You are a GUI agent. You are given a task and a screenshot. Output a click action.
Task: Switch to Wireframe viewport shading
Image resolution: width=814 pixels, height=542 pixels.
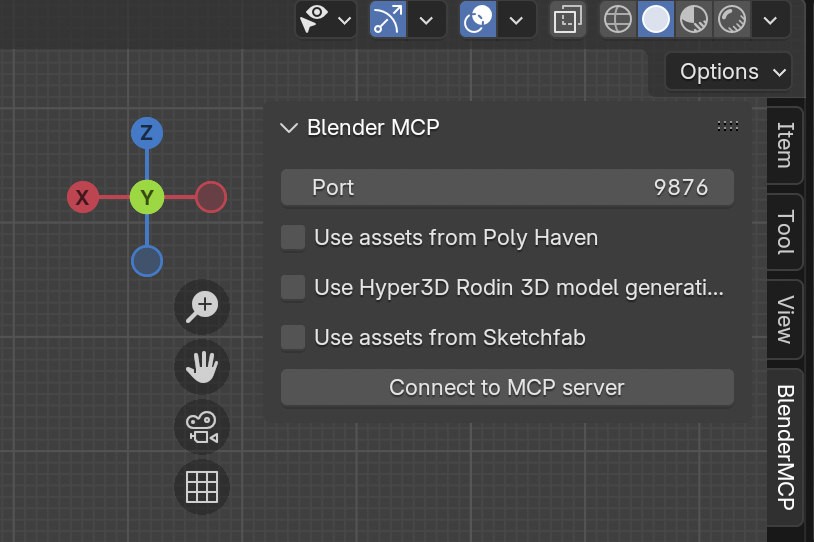pyautogui.click(x=618, y=19)
